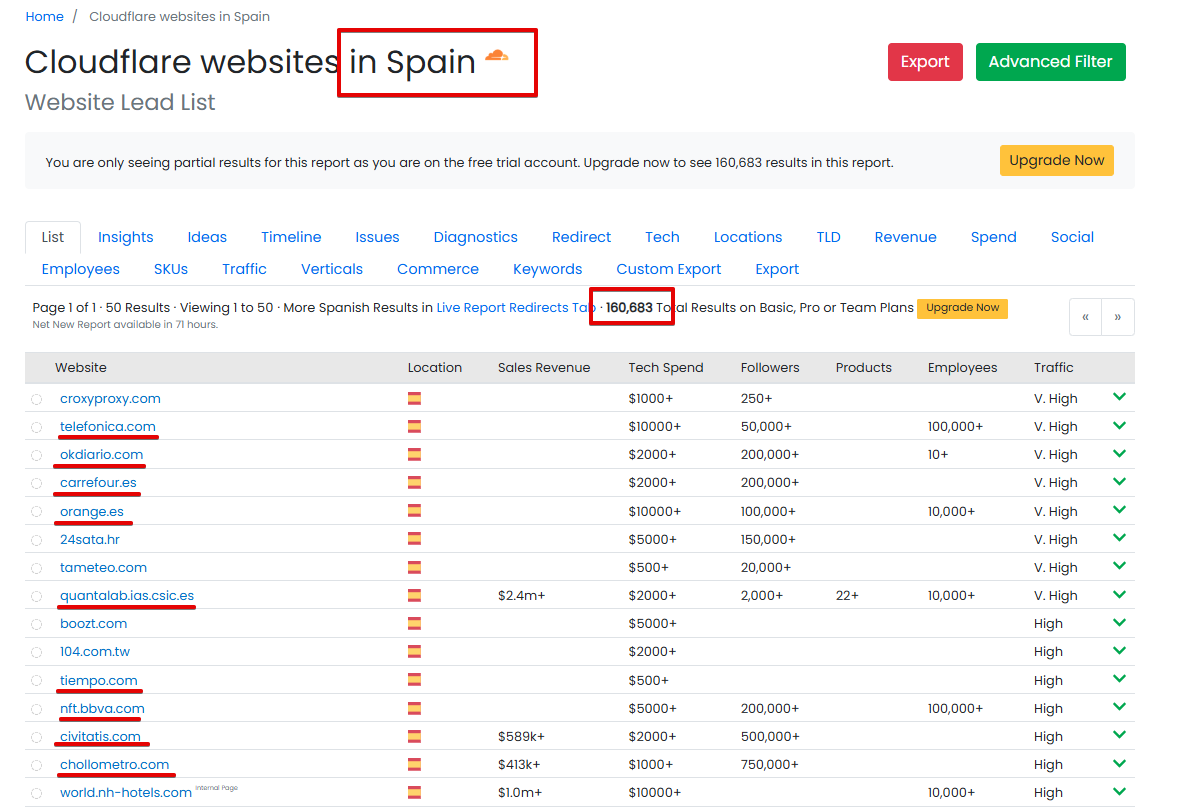Select the tiempo.com row radio button
The height and width of the screenshot is (807, 1180).
click(x=37, y=681)
